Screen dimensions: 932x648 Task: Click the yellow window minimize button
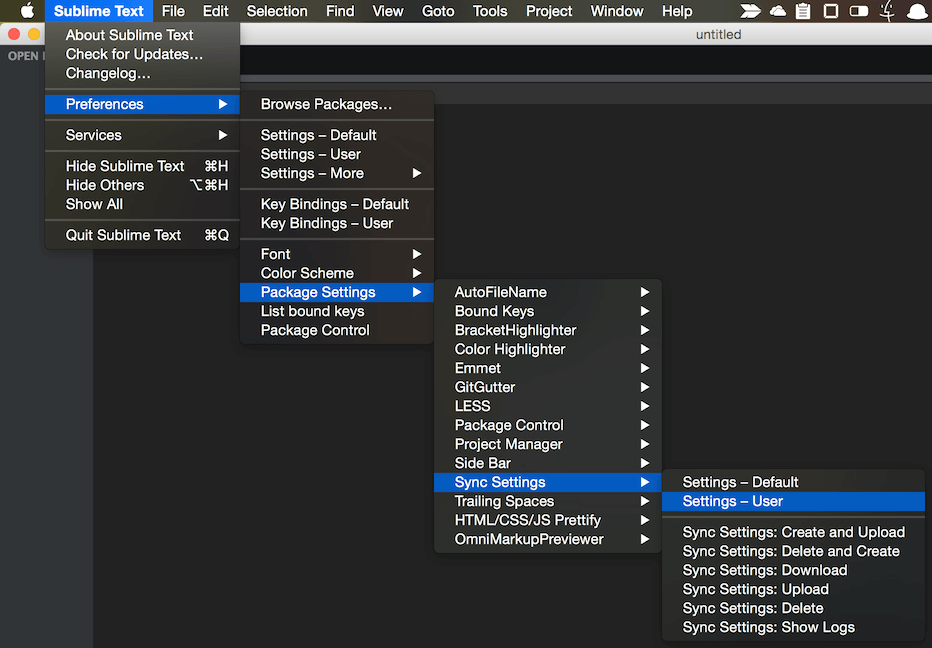click(34, 34)
